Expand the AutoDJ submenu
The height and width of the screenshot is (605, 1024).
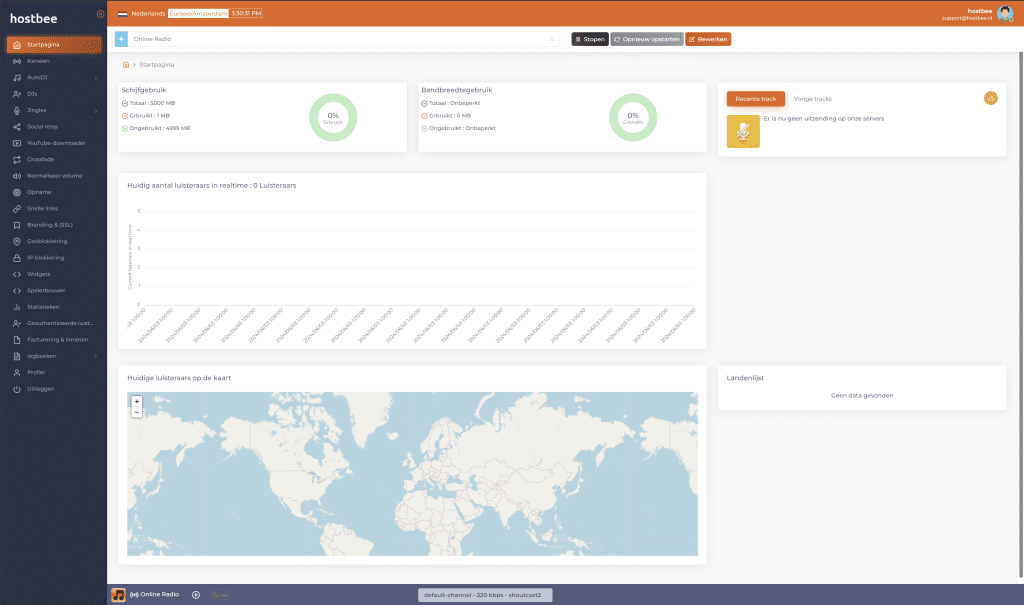(x=96, y=77)
